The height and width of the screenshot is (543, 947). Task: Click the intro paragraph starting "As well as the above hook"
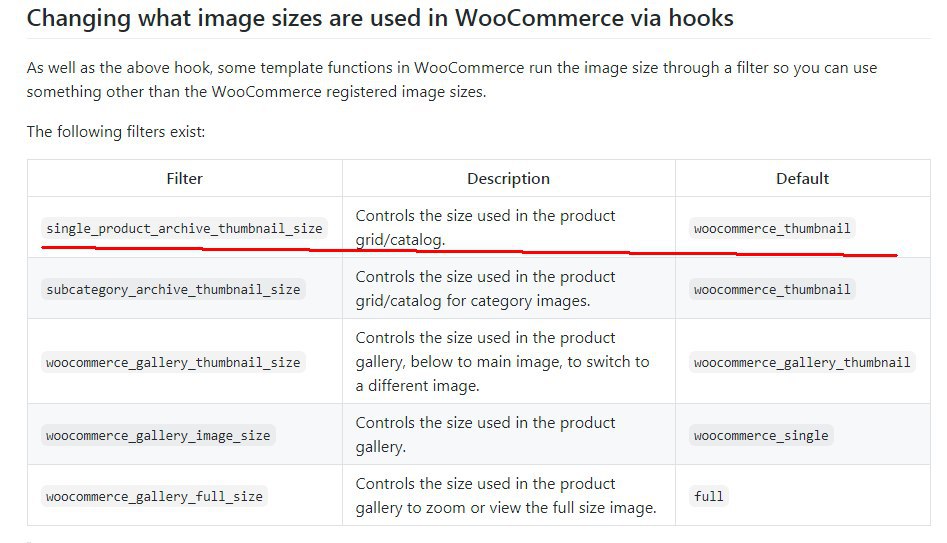pos(451,79)
